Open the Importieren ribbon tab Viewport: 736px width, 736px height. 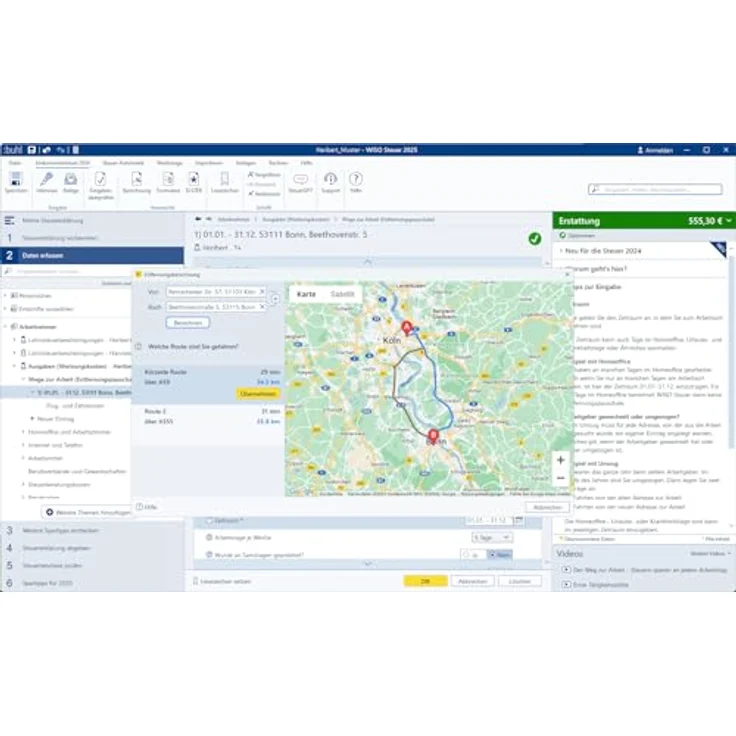[209, 162]
